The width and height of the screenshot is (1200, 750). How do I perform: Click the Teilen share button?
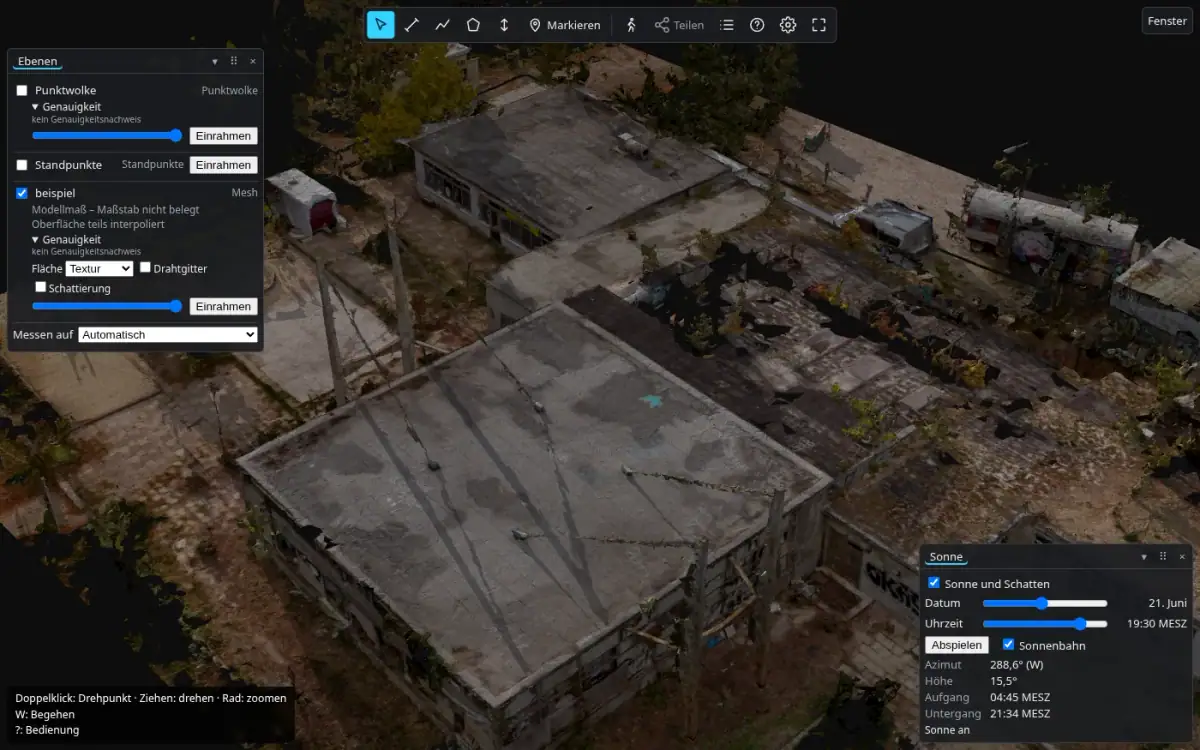(x=679, y=25)
